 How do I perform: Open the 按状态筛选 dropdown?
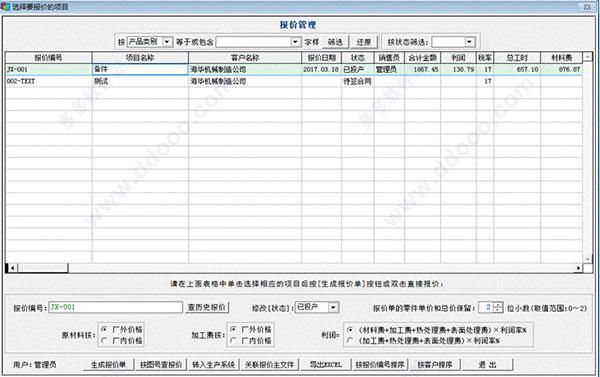(470, 42)
